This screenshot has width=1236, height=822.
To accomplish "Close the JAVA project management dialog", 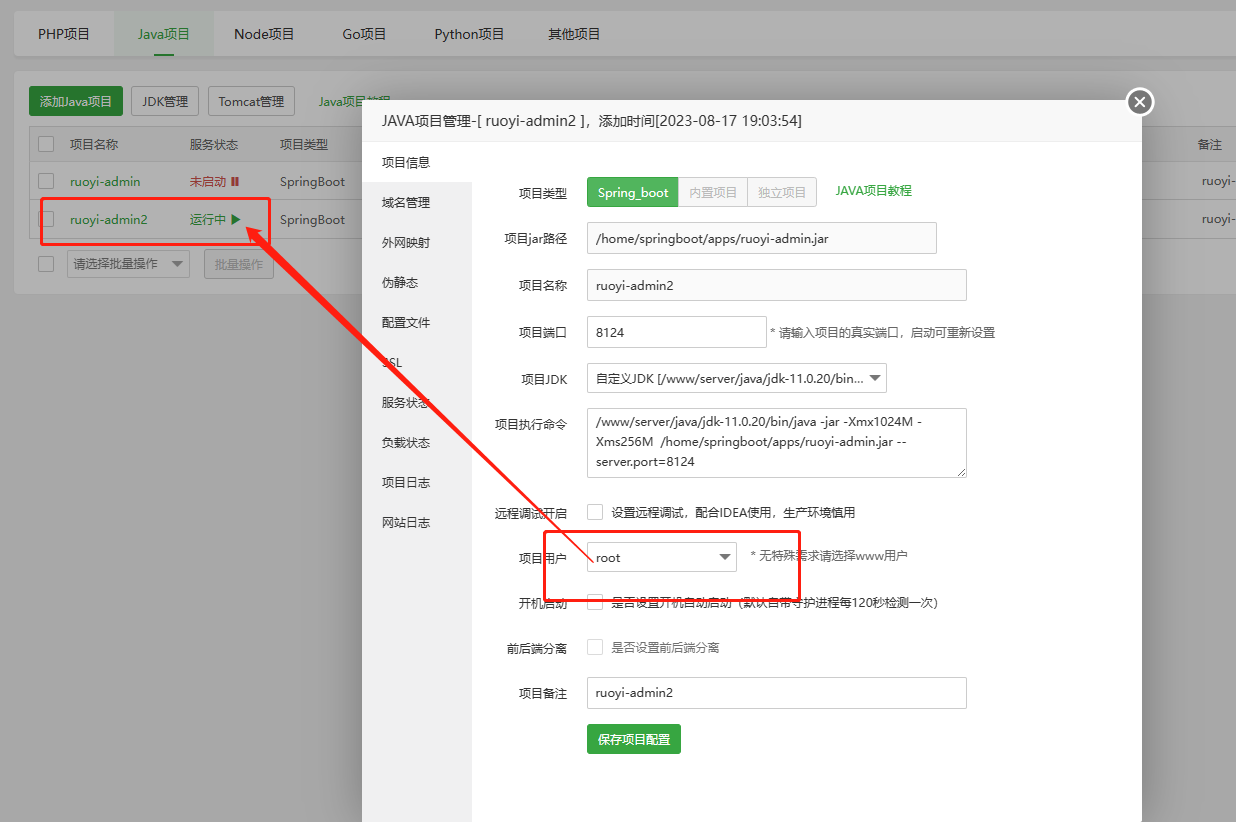I will pos(1140,102).
